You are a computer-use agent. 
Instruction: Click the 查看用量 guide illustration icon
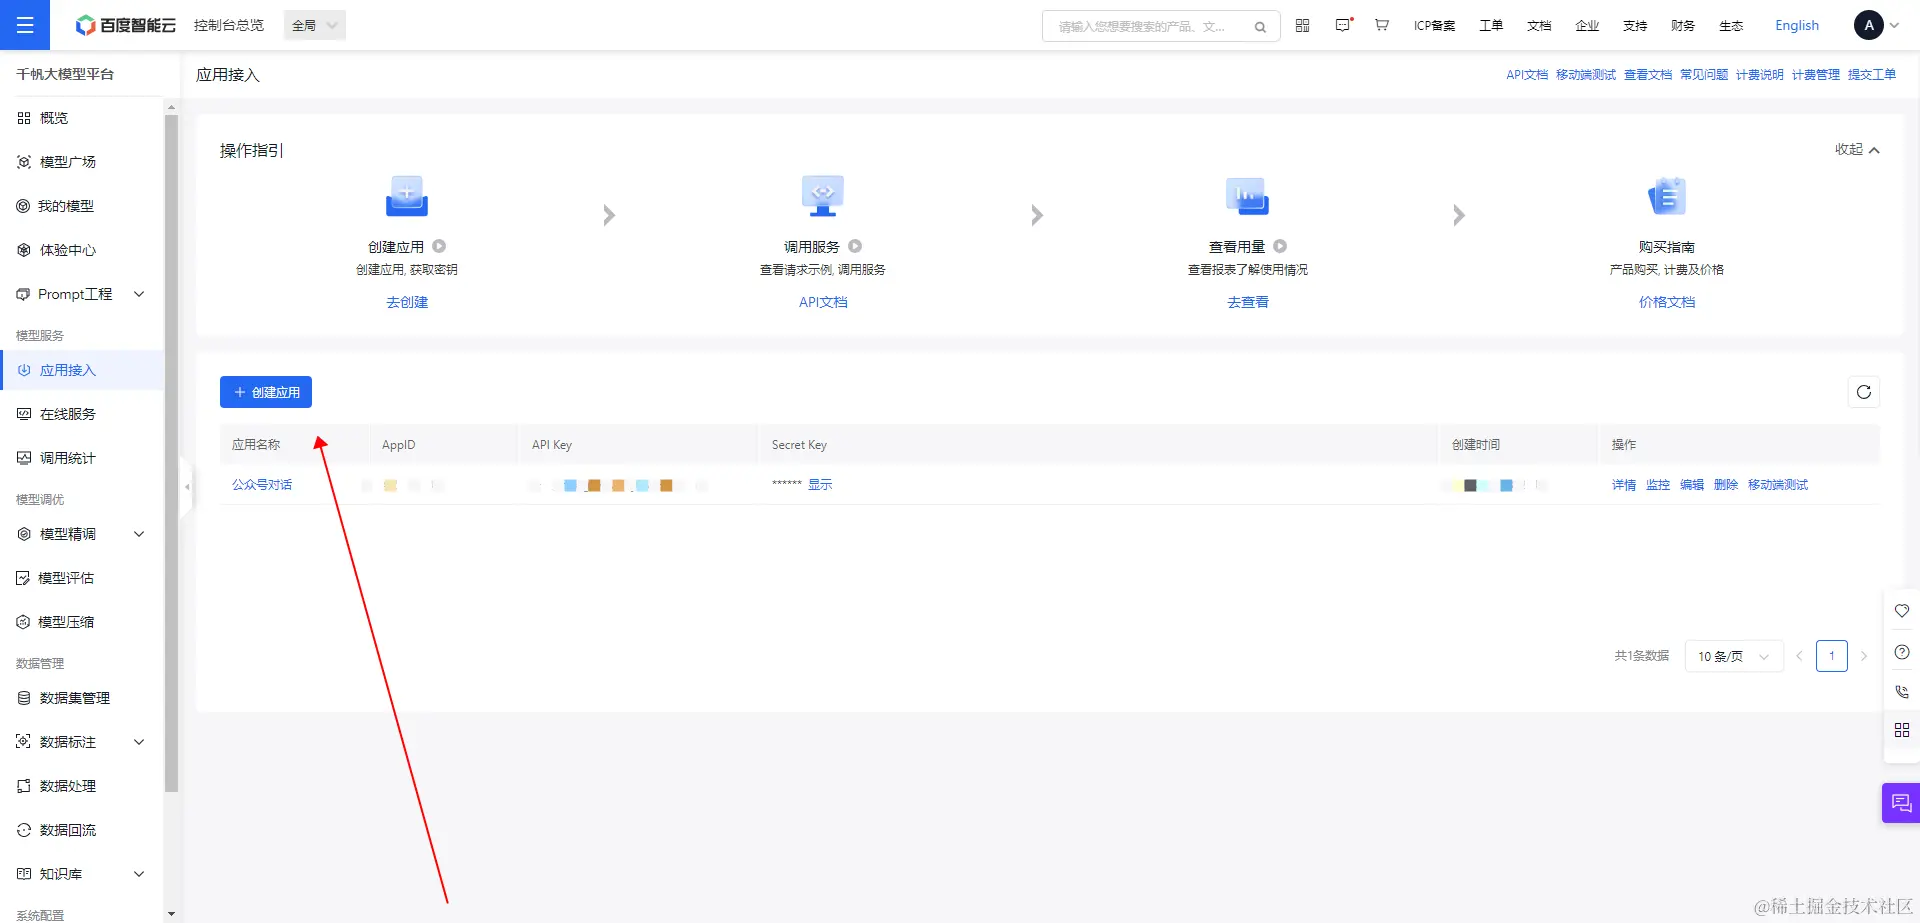tap(1247, 196)
